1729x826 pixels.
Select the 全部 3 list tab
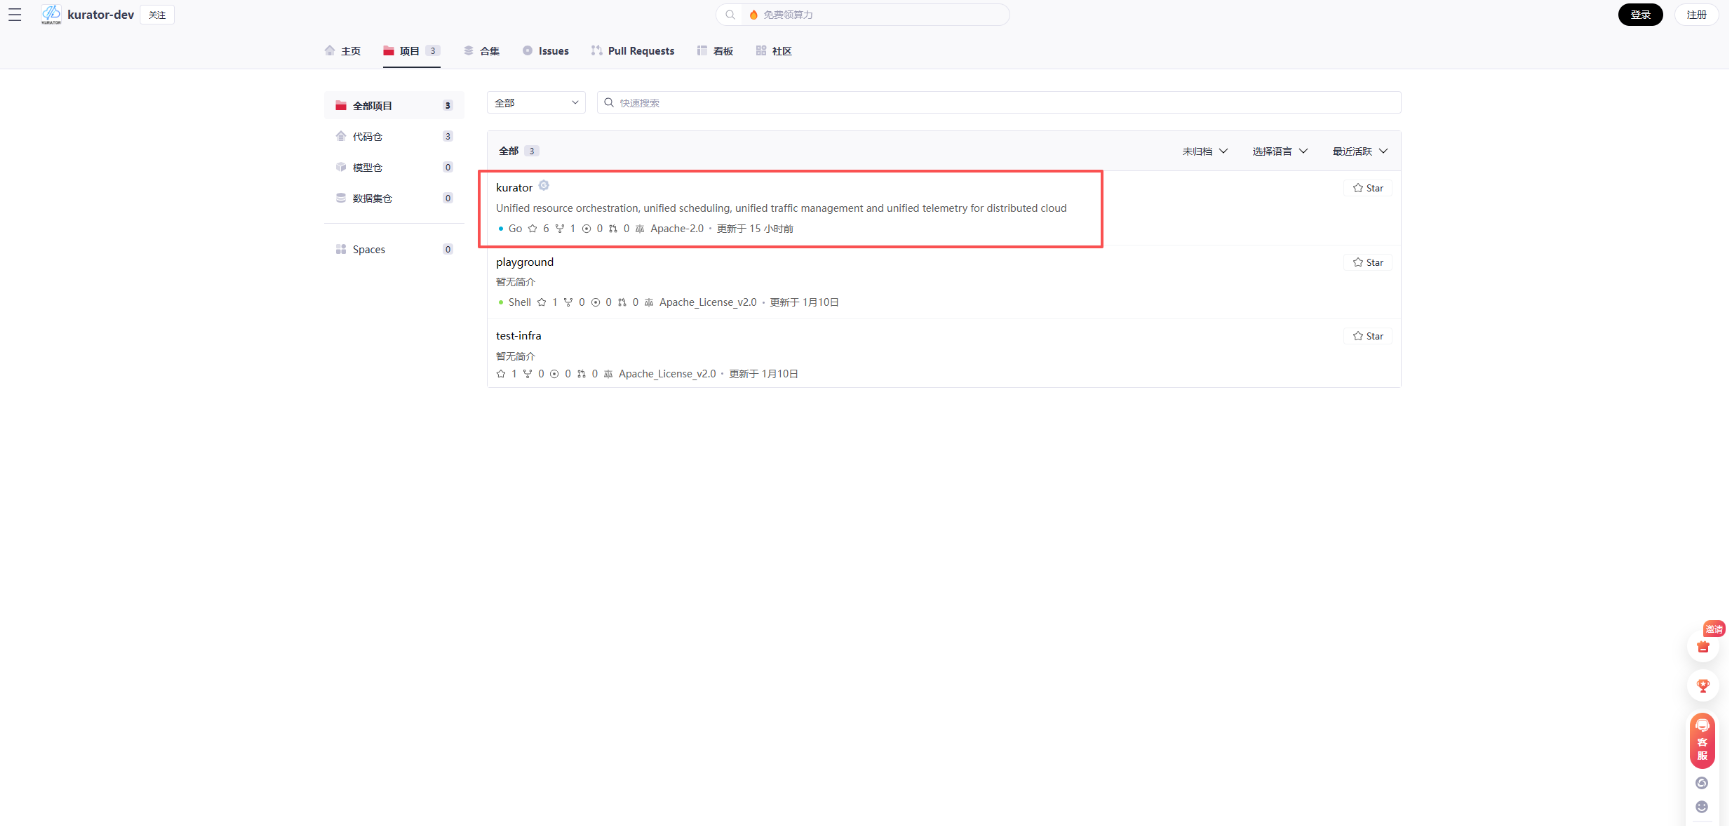tap(519, 151)
